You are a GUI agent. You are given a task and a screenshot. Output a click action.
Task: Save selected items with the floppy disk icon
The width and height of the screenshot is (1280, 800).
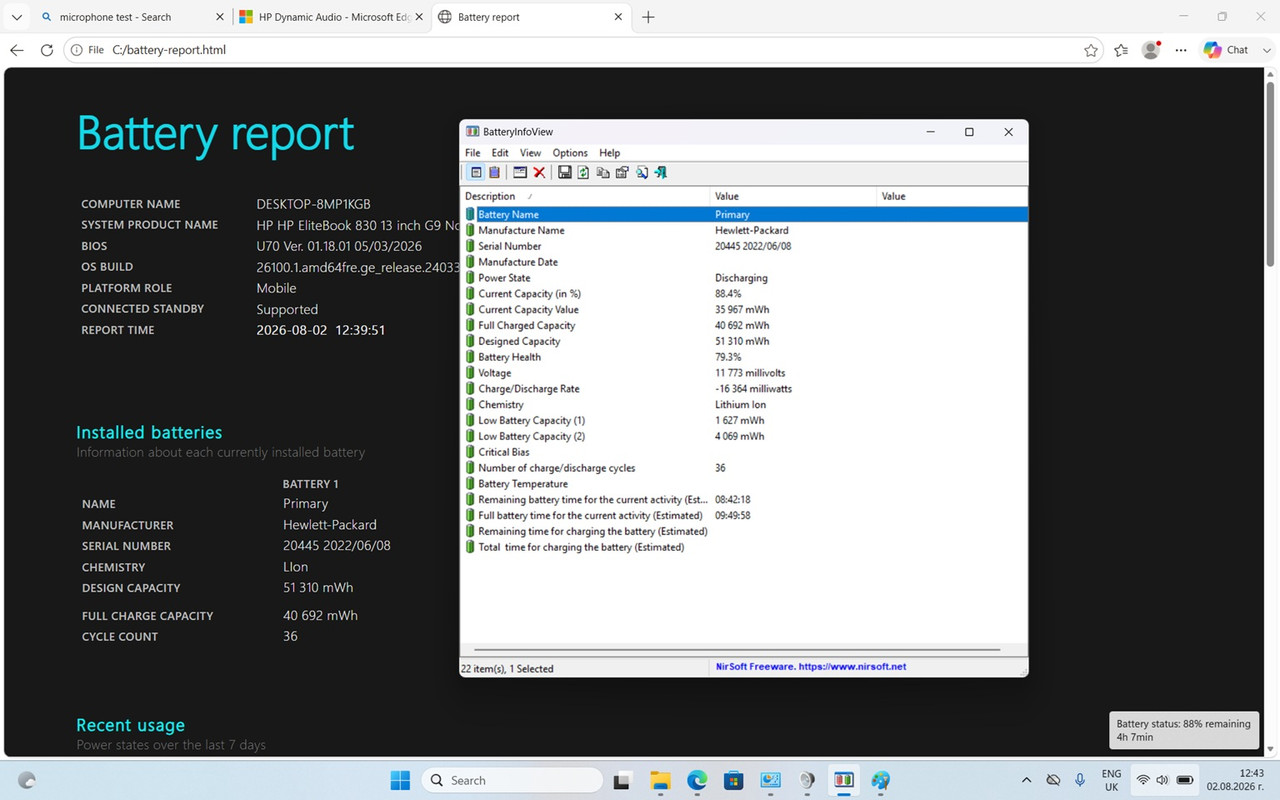[x=565, y=173]
